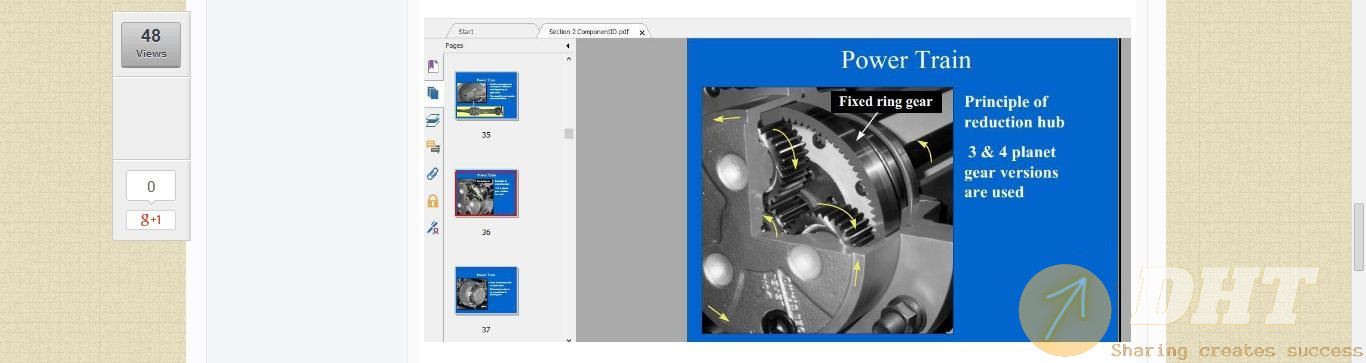The height and width of the screenshot is (363, 1366).
Task: Click the thumbnail scroll down arrow
Action: tap(569, 340)
